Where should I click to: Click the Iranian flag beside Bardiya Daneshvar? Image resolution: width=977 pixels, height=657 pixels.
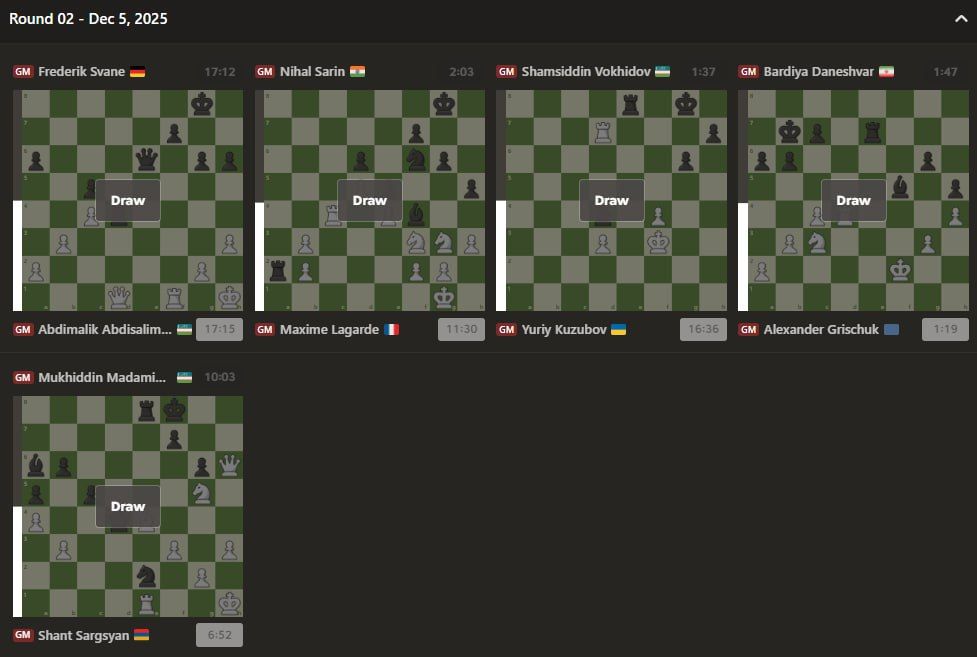point(886,72)
